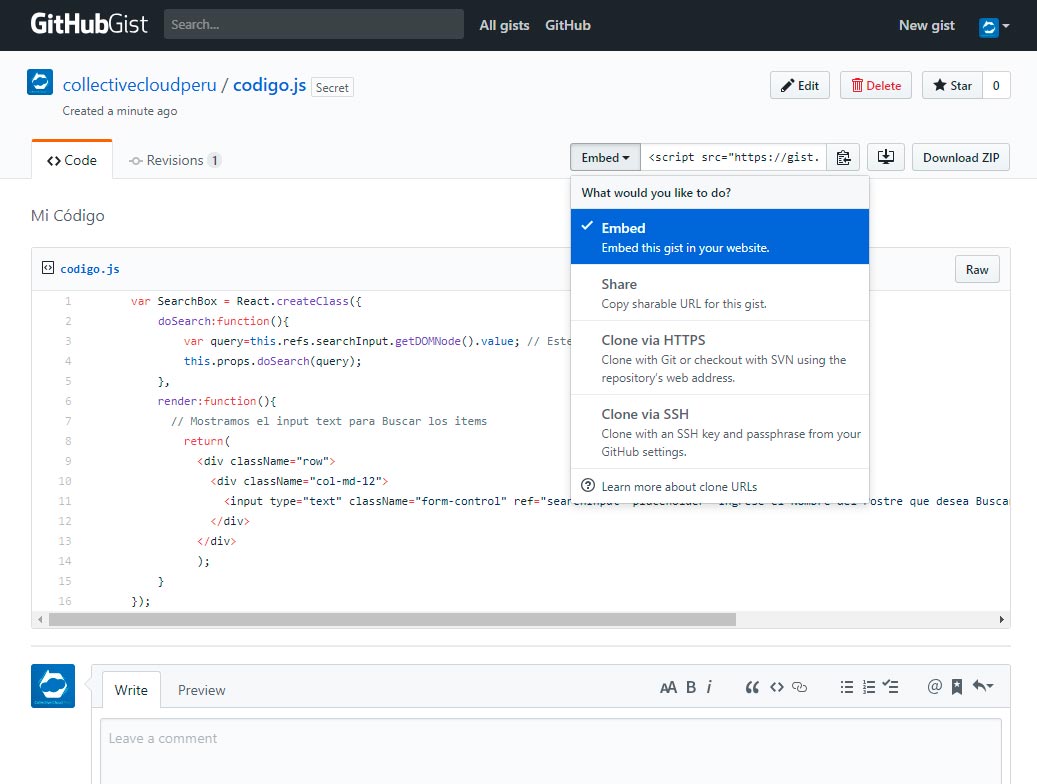Choose the Share option
The height and width of the screenshot is (784, 1037).
pyautogui.click(x=720, y=293)
